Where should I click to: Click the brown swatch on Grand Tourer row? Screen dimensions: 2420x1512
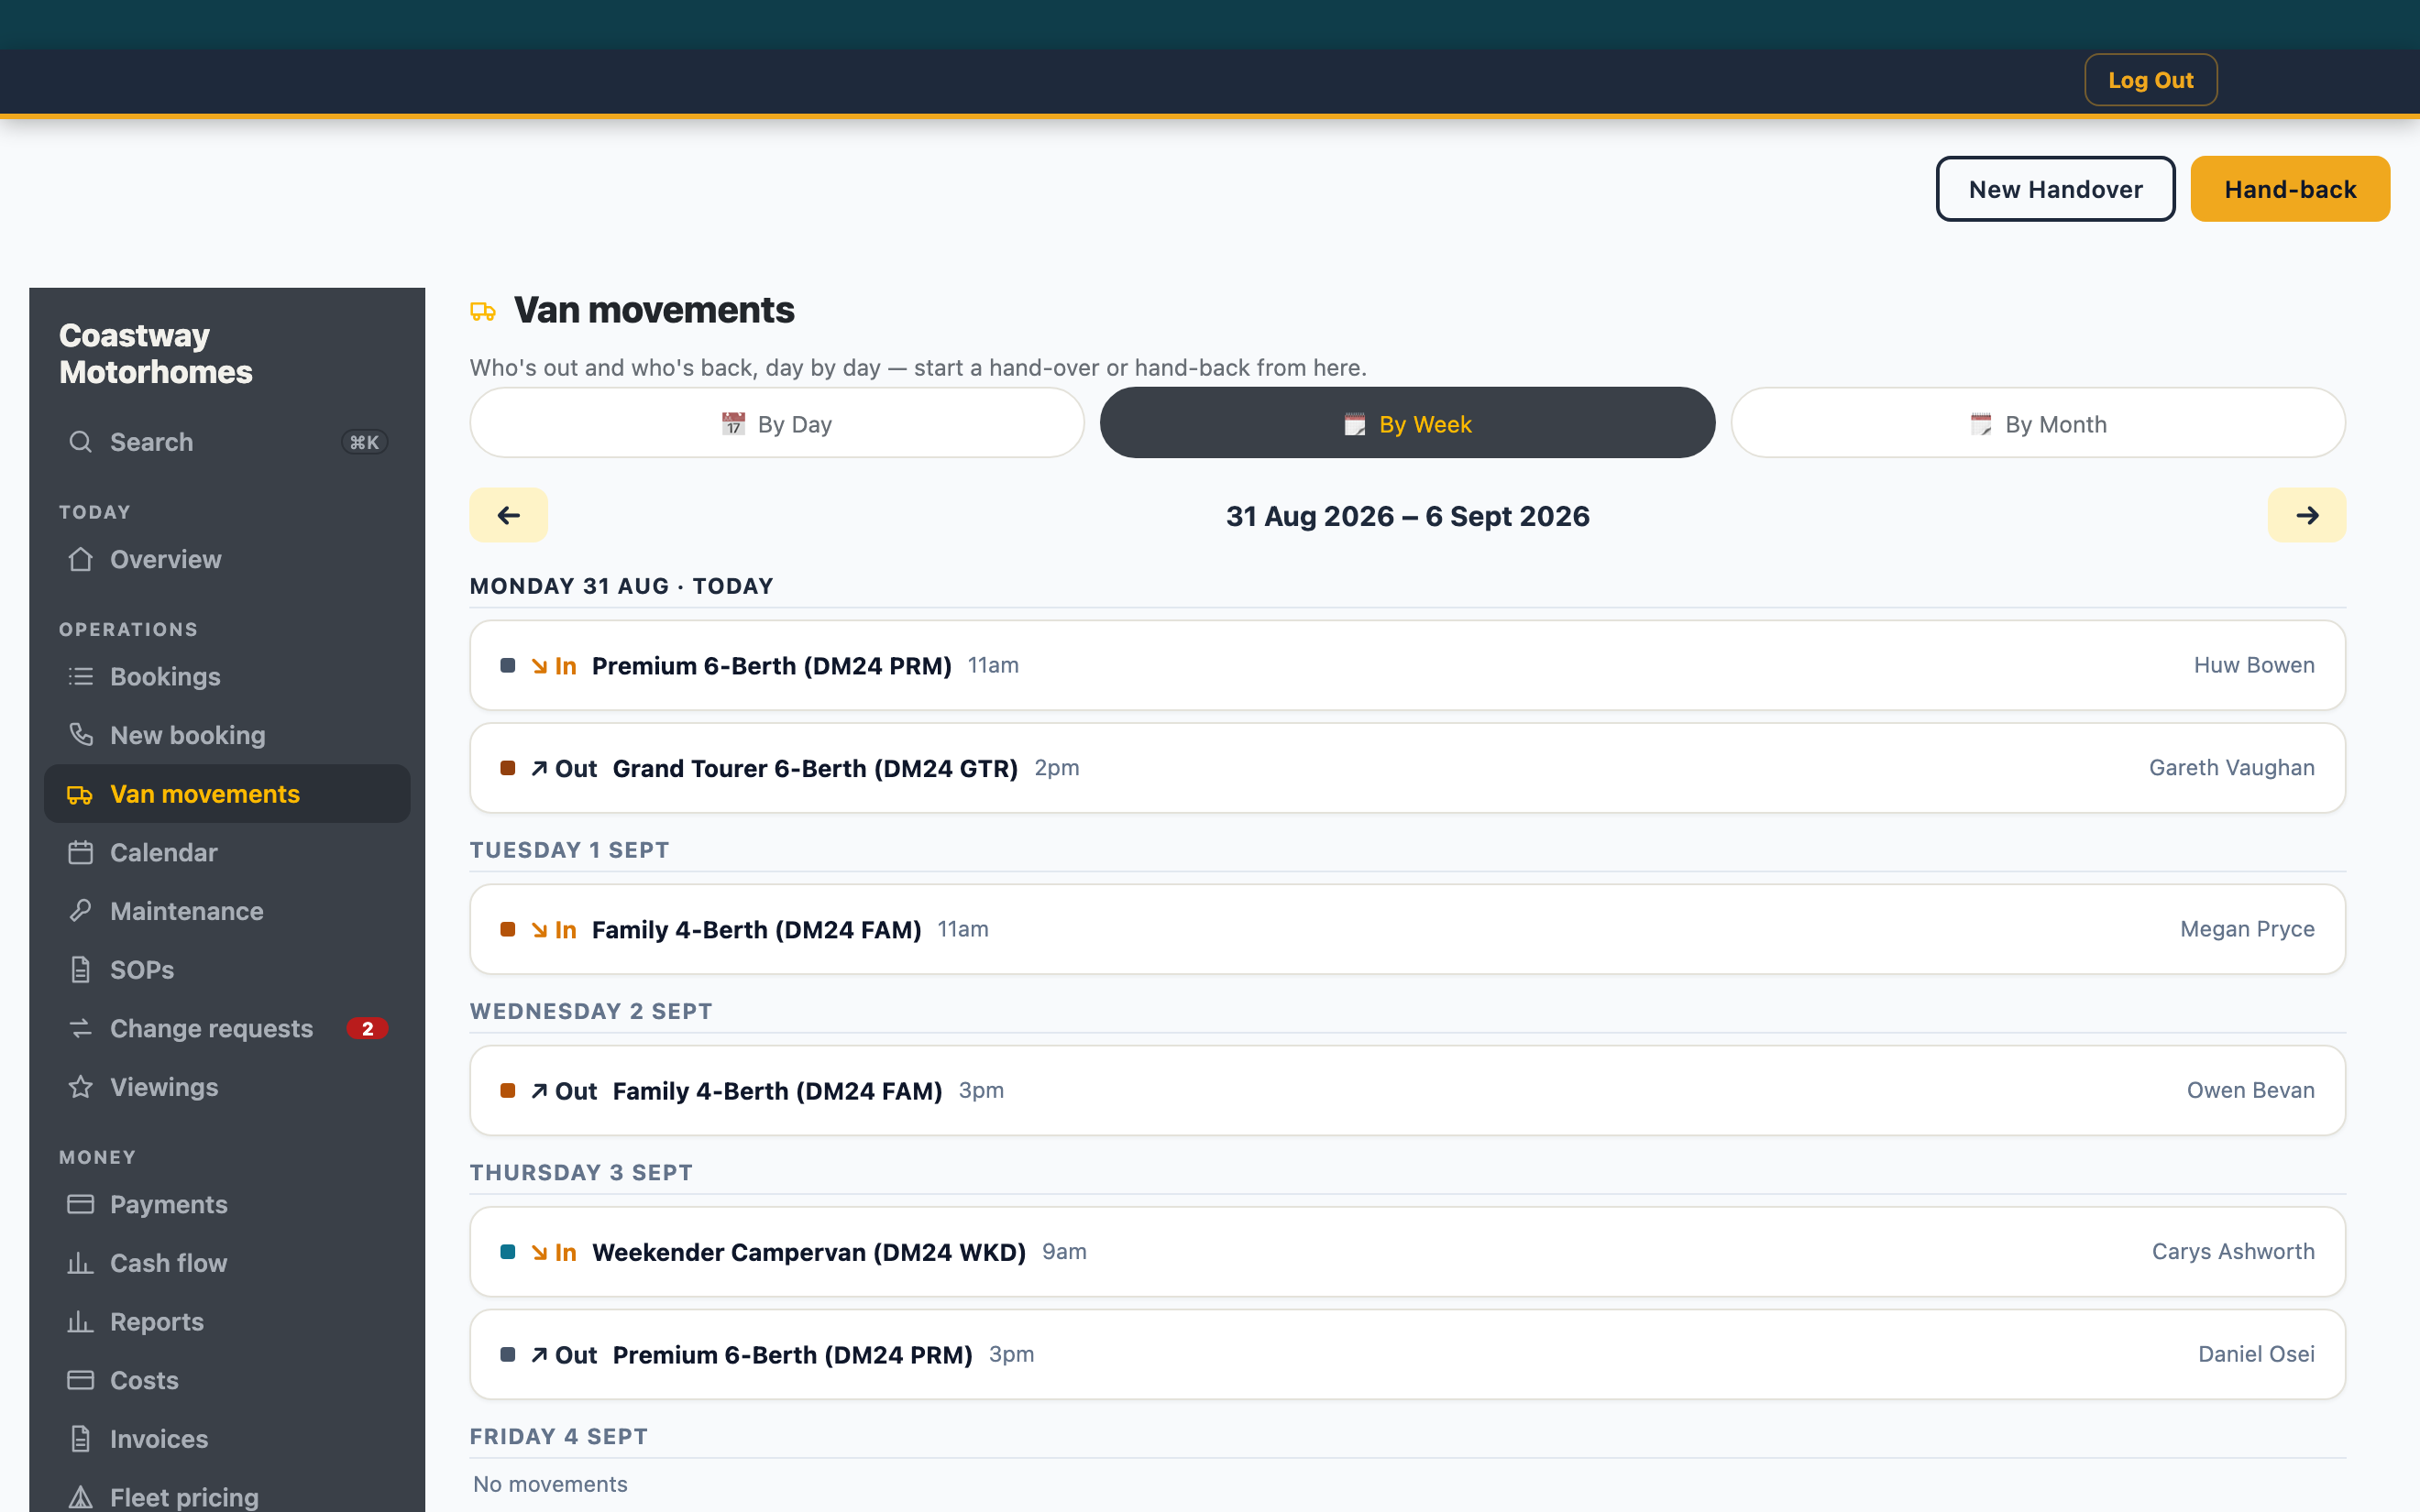(508, 768)
